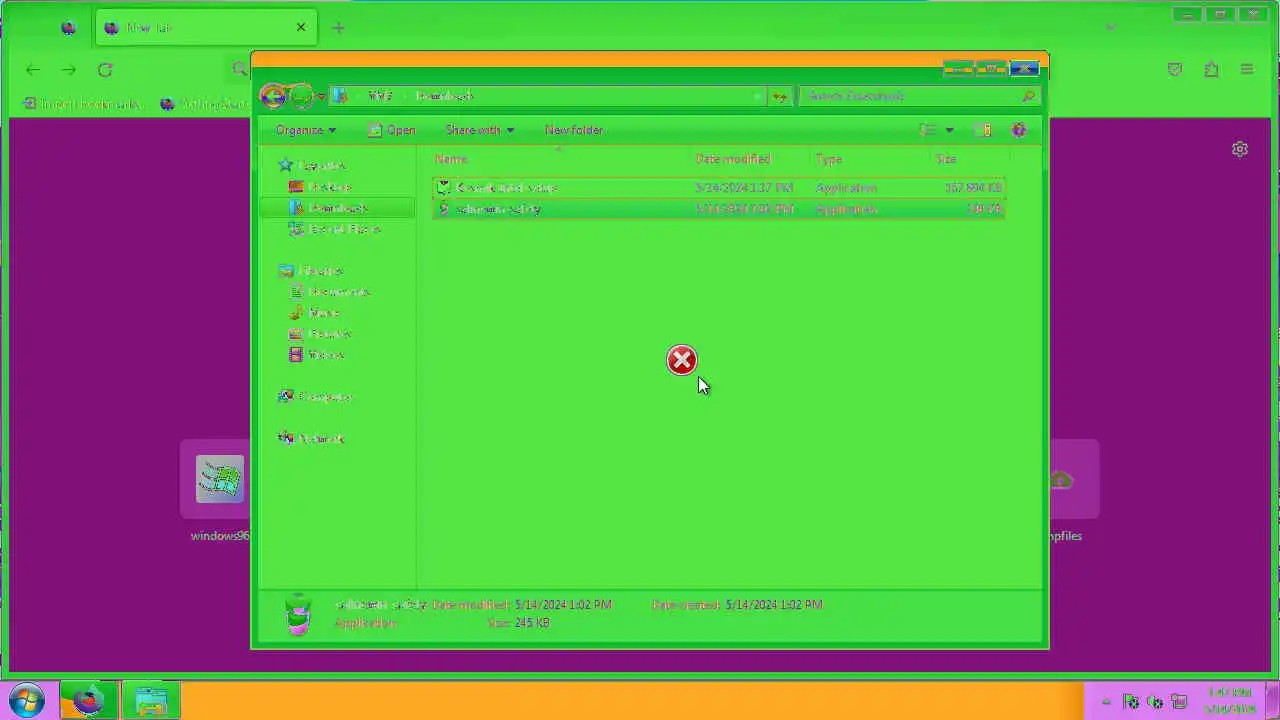Go back using Explorer's back arrow
The height and width of the screenshot is (720, 1280).
point(272,96)
